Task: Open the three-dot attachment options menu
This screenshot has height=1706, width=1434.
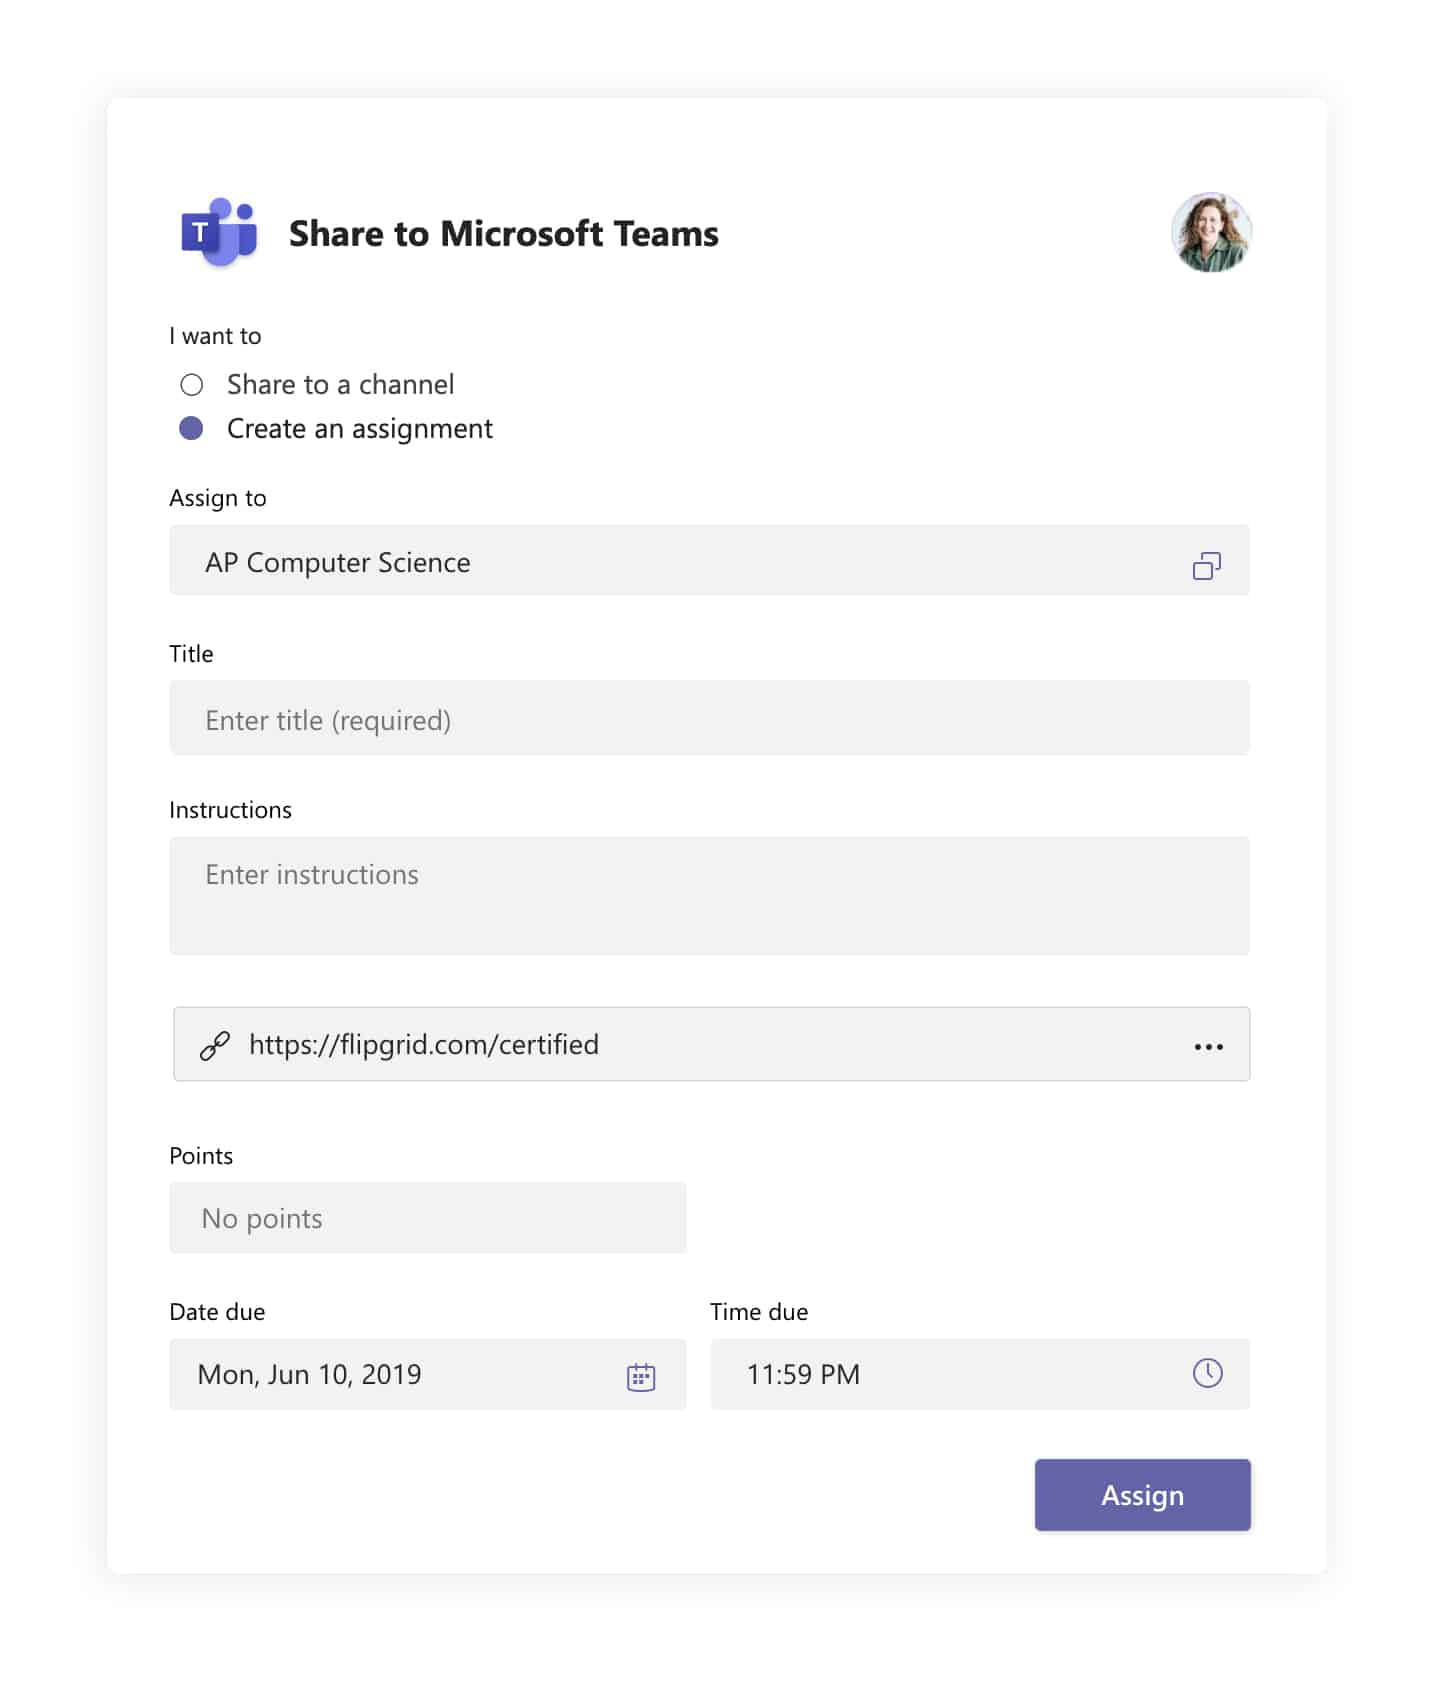Action: (1208, 1046)
